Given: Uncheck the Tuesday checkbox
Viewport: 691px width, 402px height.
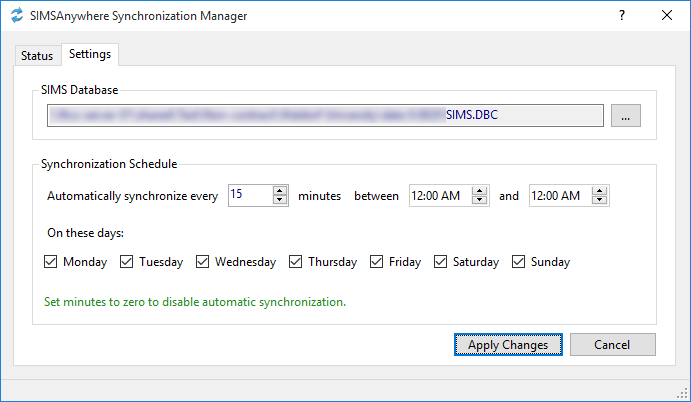Looking at the screenshot, I should tap(126, 262).
